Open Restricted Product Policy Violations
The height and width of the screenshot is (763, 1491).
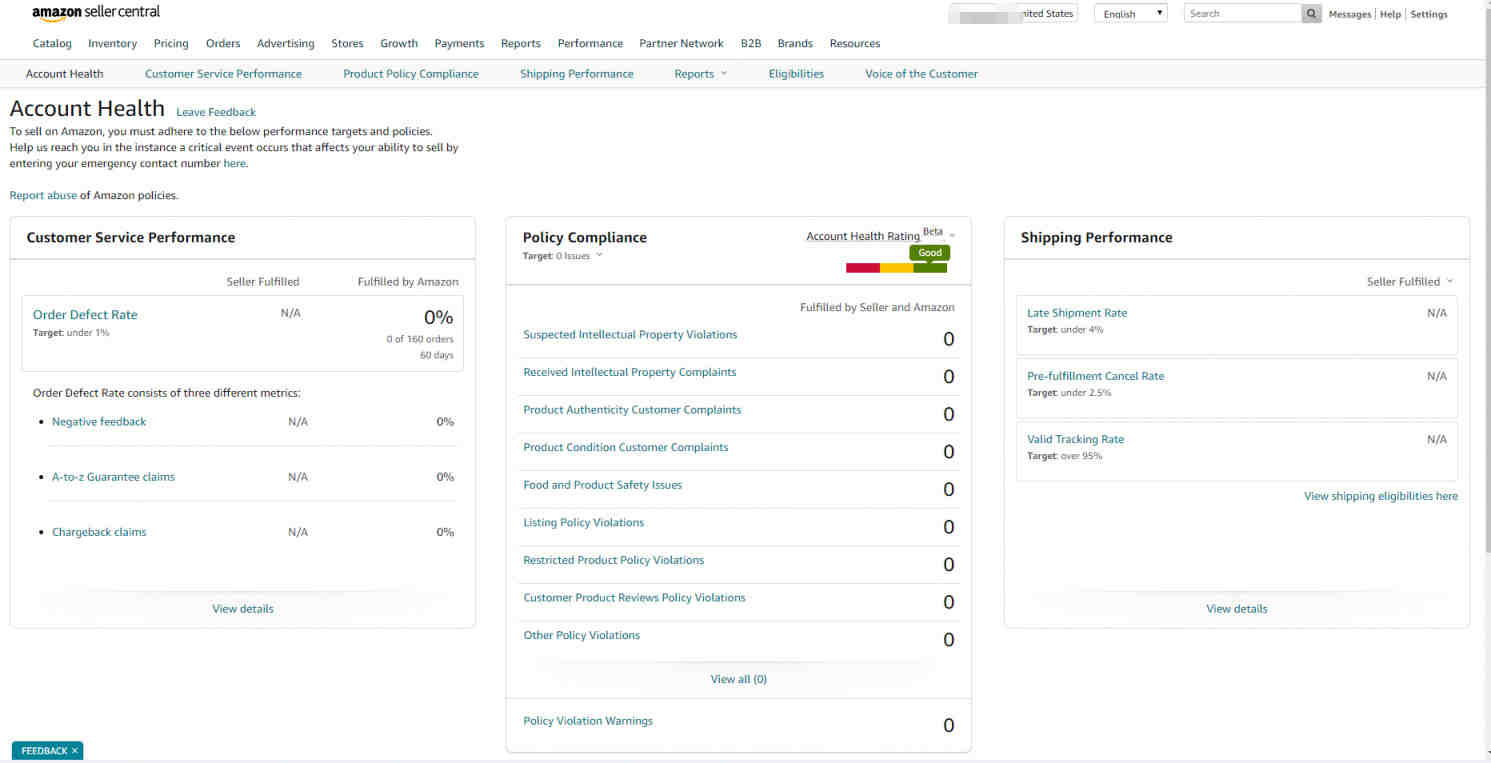point(614,560)
